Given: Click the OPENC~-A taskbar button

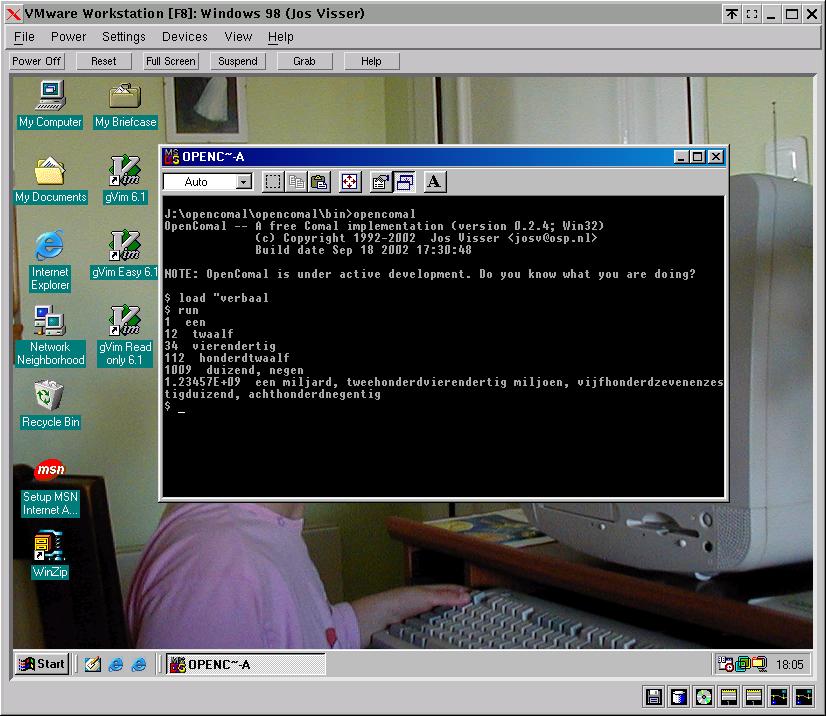Looking at the screenshot, I should [x=245, y=665].
